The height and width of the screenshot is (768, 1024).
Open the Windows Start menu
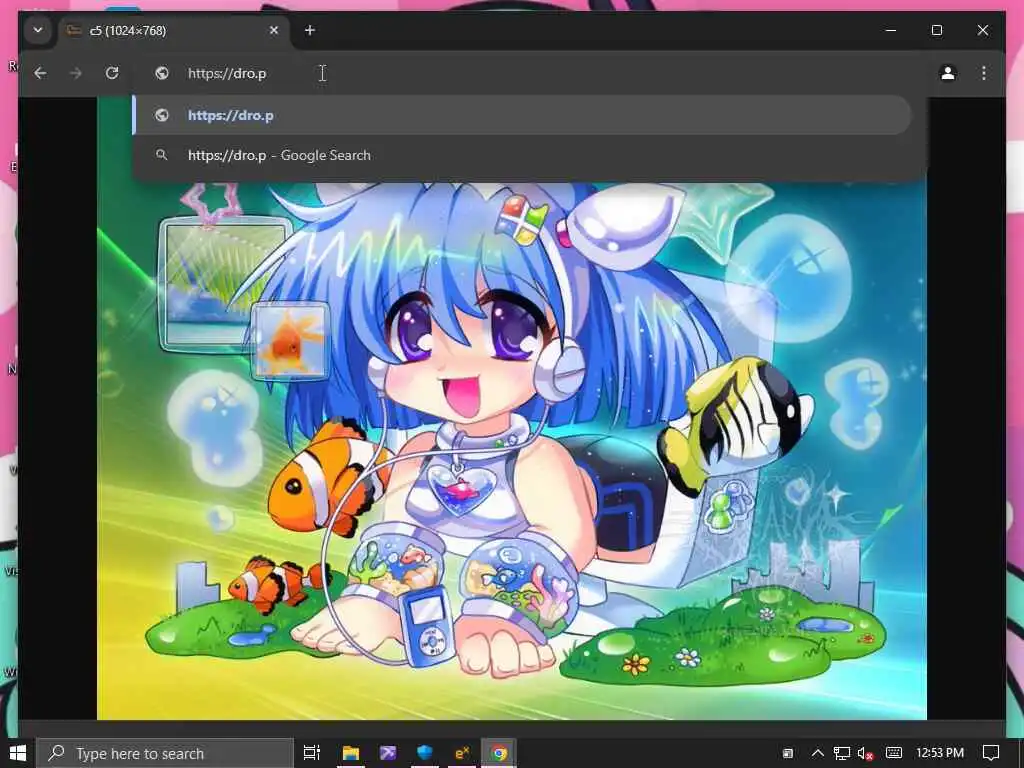coord(18,753)
